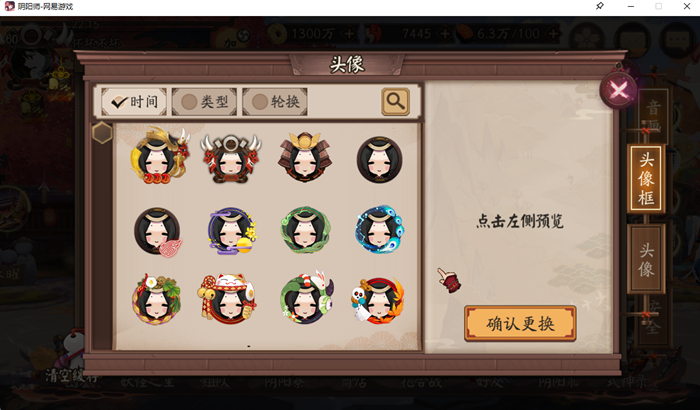This screenshot has width=700, height=410.
Task: Enable the 类型 sort option
Action: point(204,102)
